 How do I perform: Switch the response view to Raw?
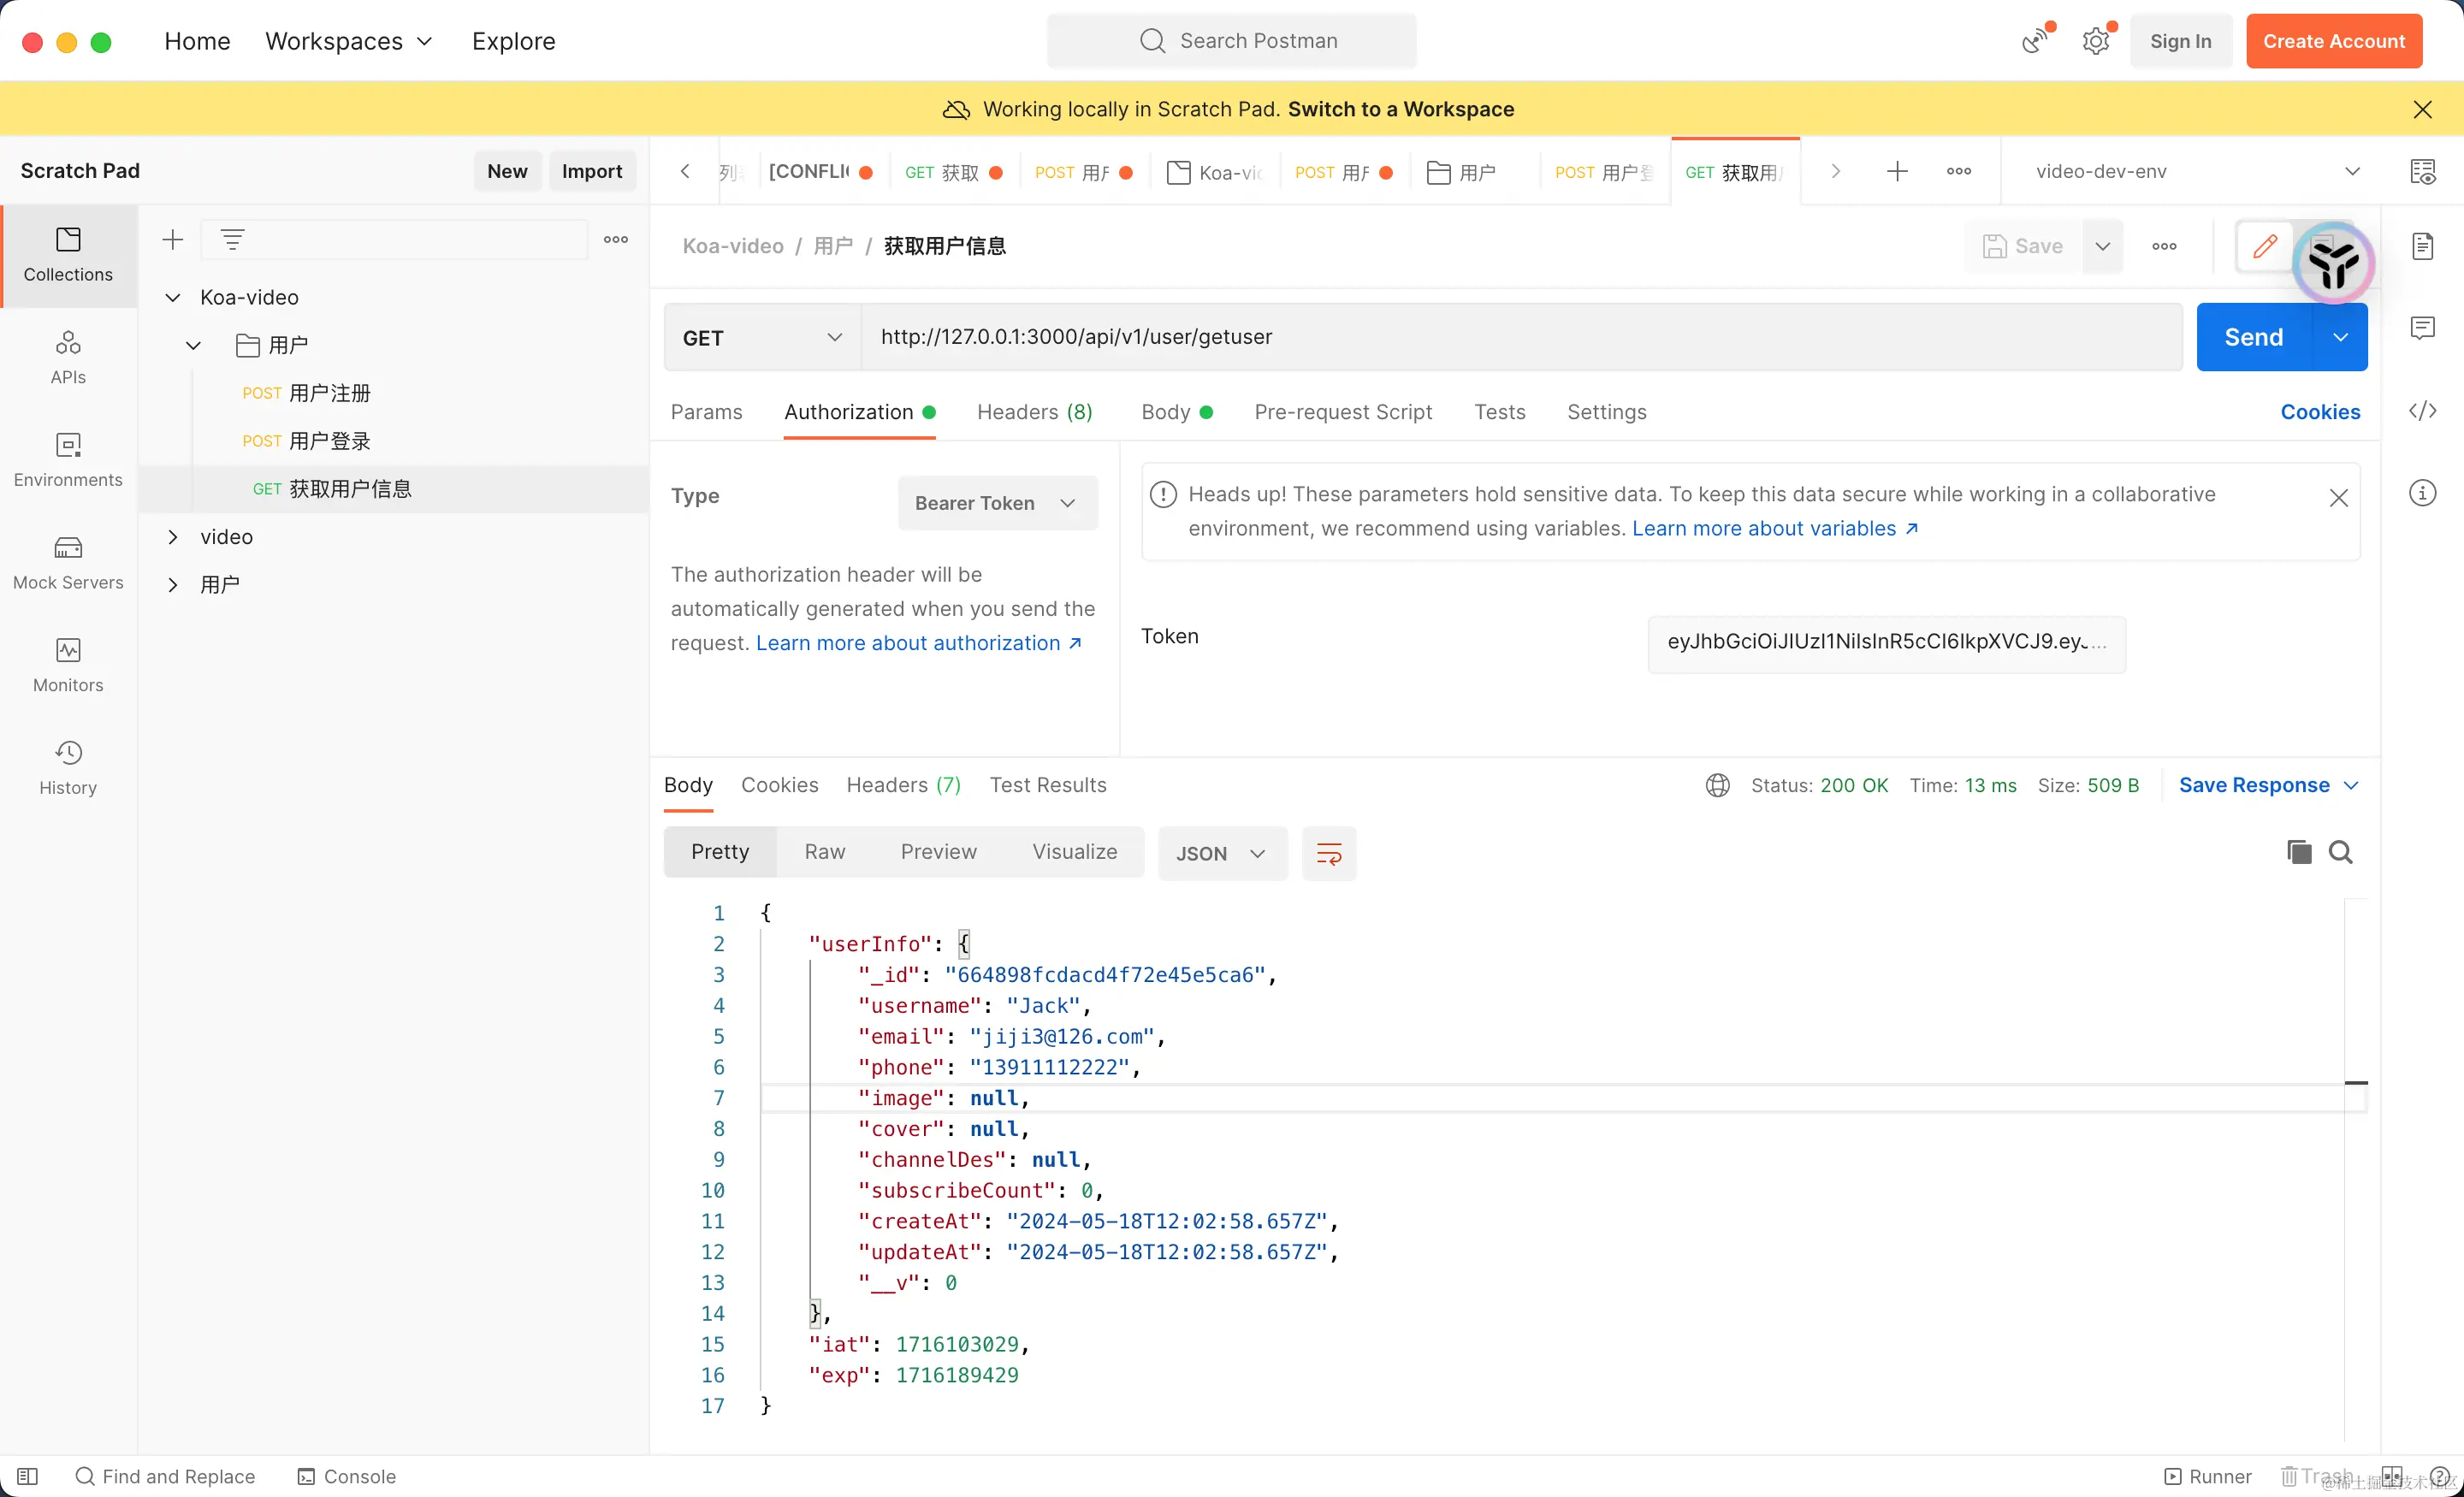click(824, 852)
